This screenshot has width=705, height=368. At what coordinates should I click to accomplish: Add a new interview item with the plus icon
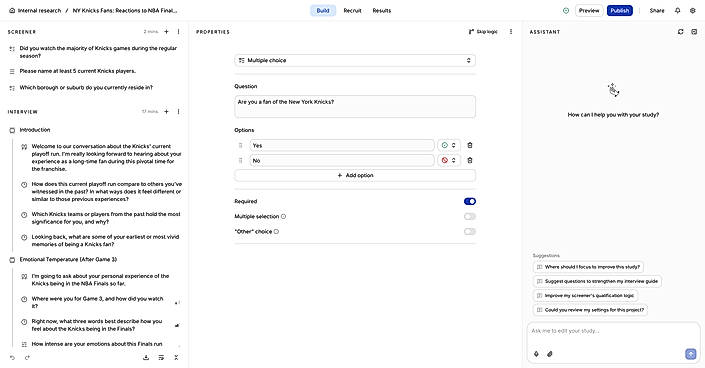[x=166, y=112]
